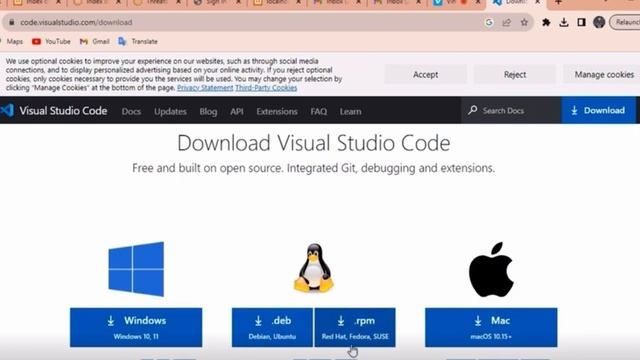Click the Google icon in address bar
The image size is (640, 360).
click(489, 22)
